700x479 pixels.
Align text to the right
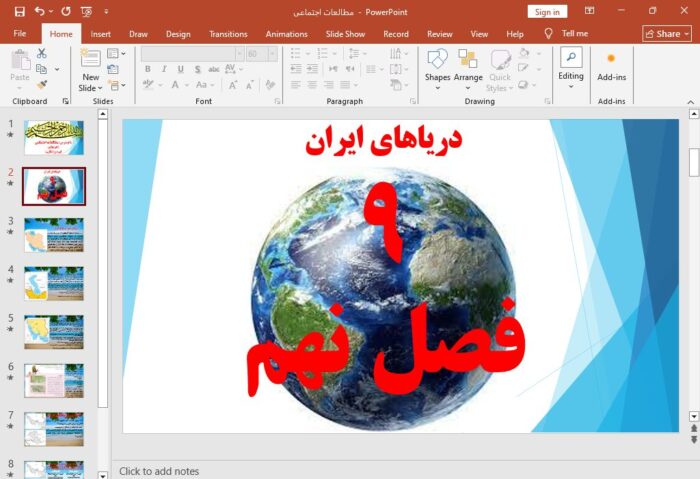[x=329, y=84]
